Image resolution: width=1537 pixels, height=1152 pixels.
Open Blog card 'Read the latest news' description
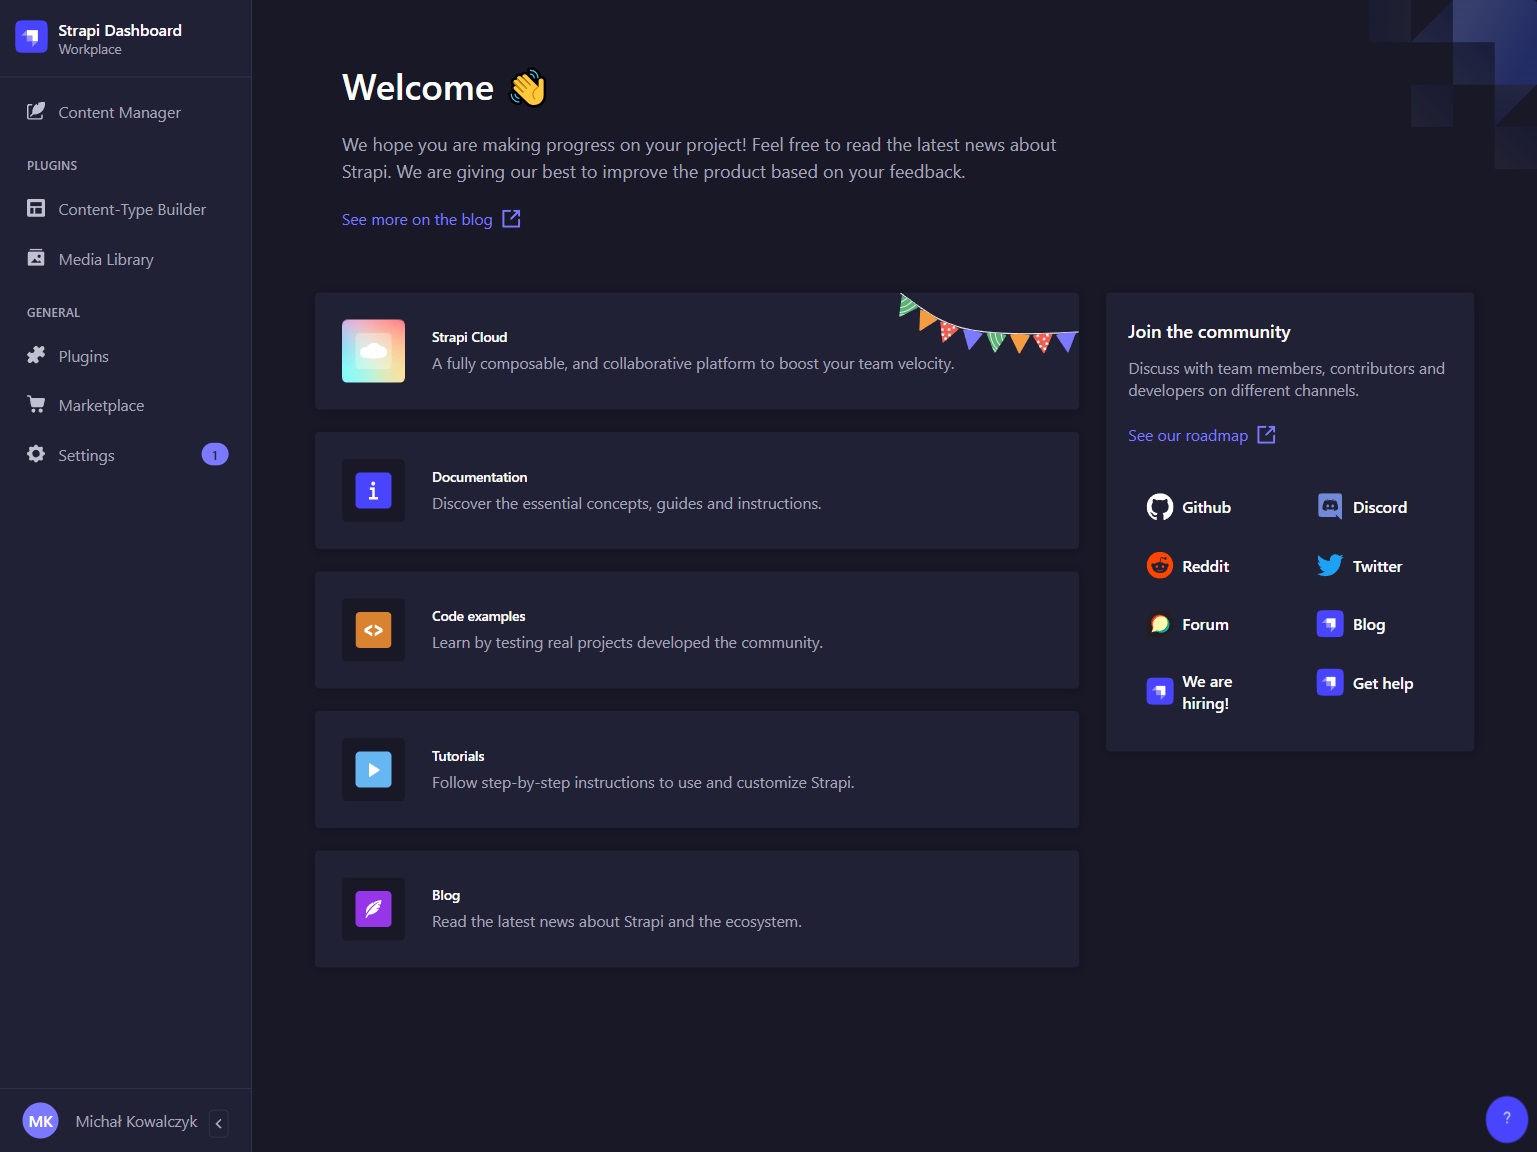tap(617, 921)
